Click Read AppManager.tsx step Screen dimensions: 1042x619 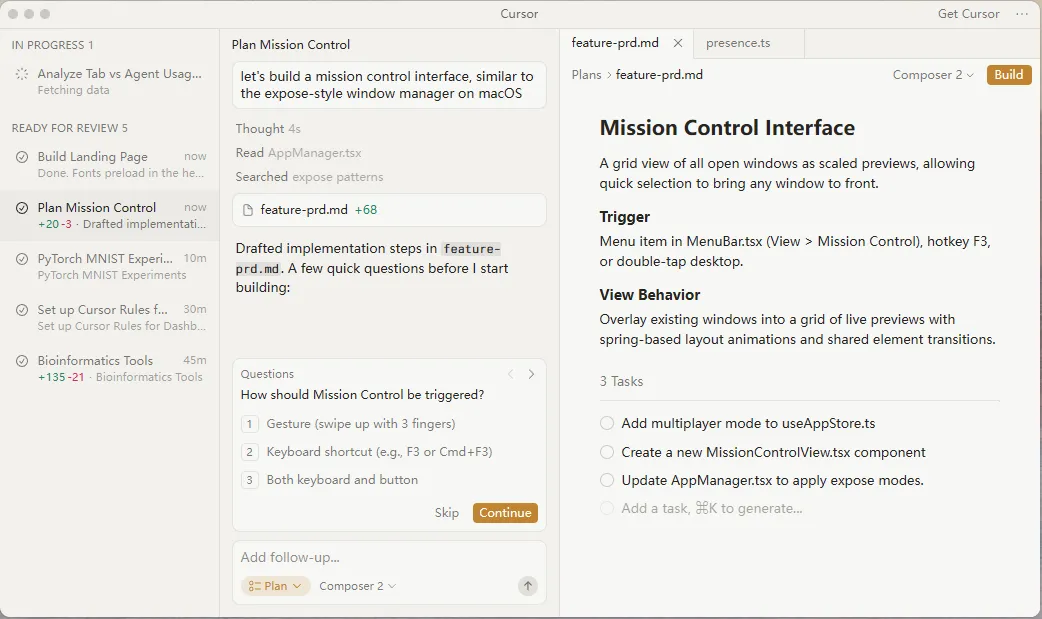[x=298, y=153]
